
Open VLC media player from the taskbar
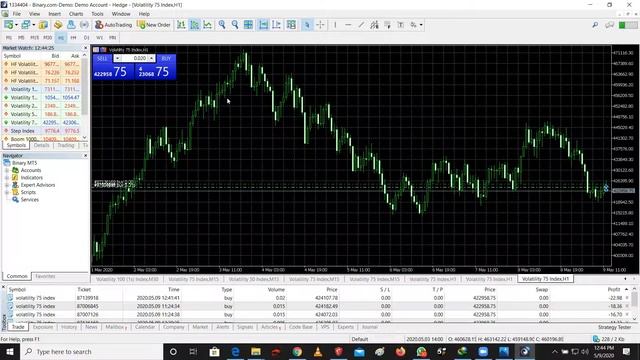(318, 351)
